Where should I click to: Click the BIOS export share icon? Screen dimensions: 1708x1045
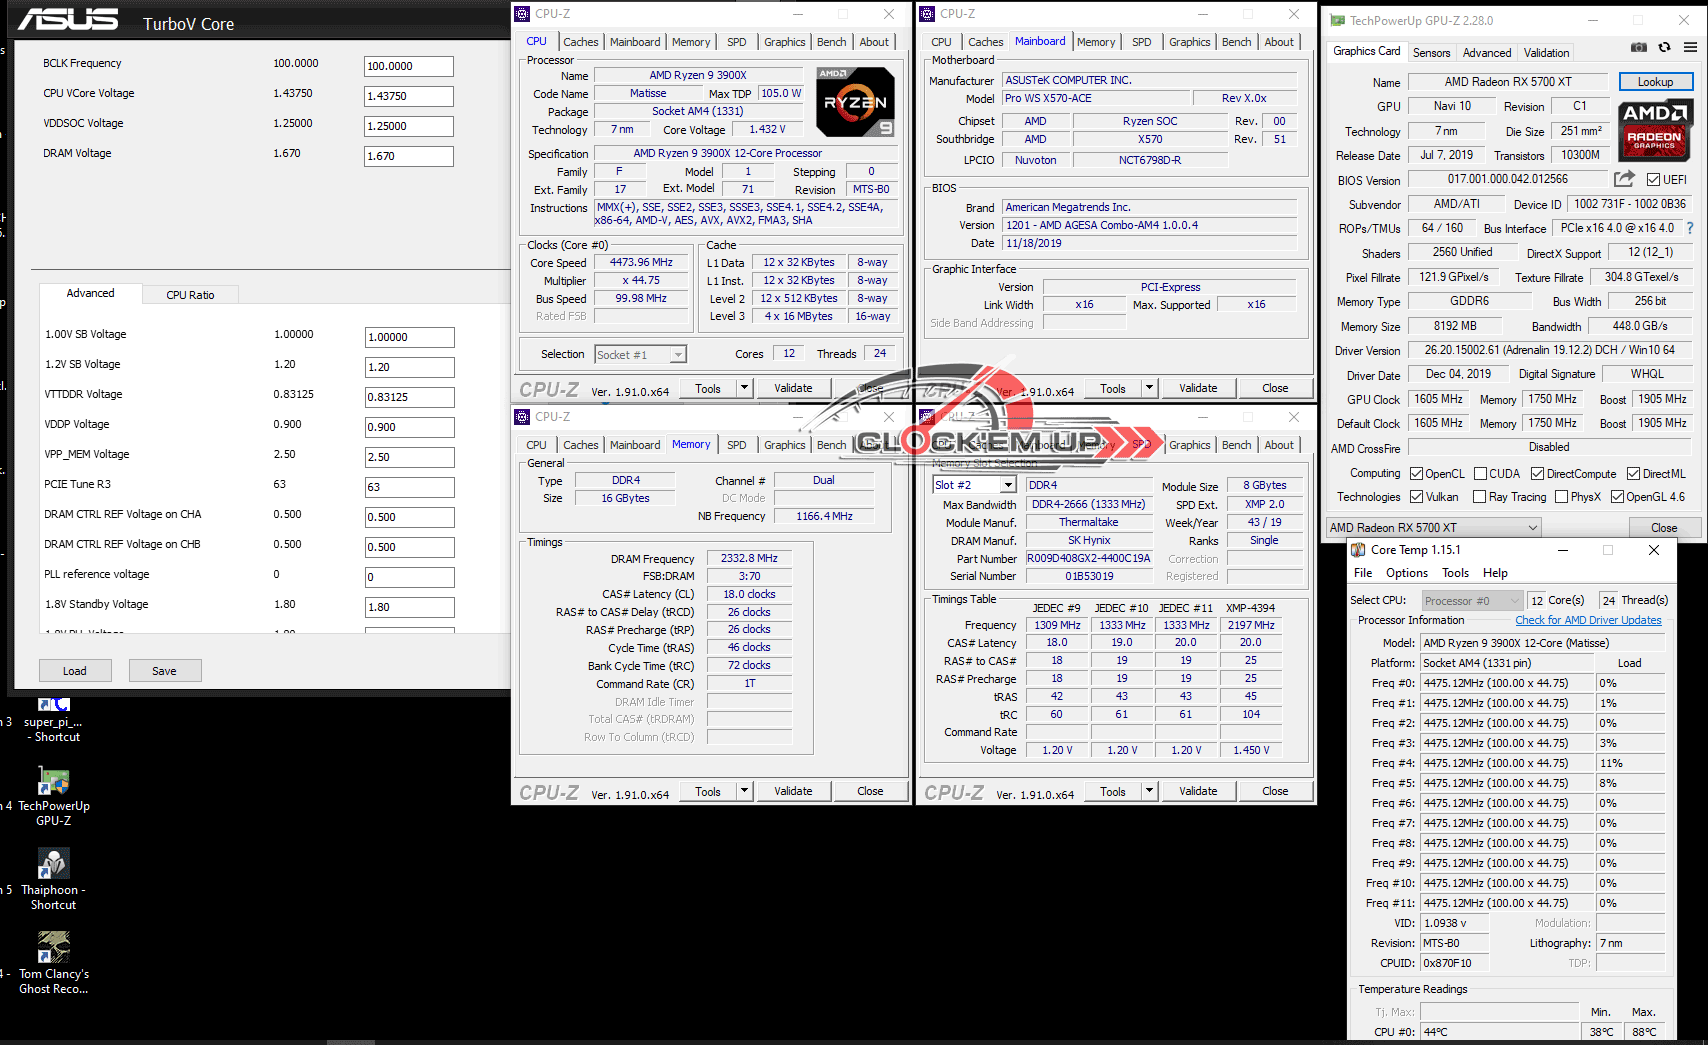click(x=1624, y=179)
